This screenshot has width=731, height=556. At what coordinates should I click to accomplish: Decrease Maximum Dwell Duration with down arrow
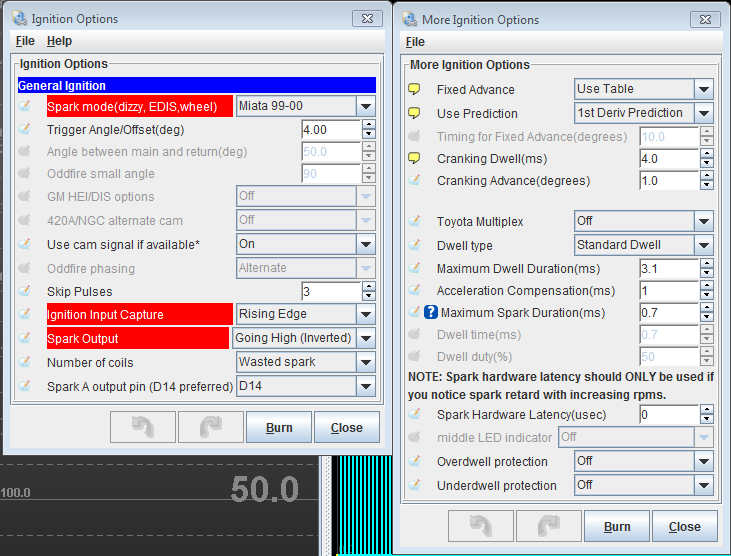(x=706, y=273)
